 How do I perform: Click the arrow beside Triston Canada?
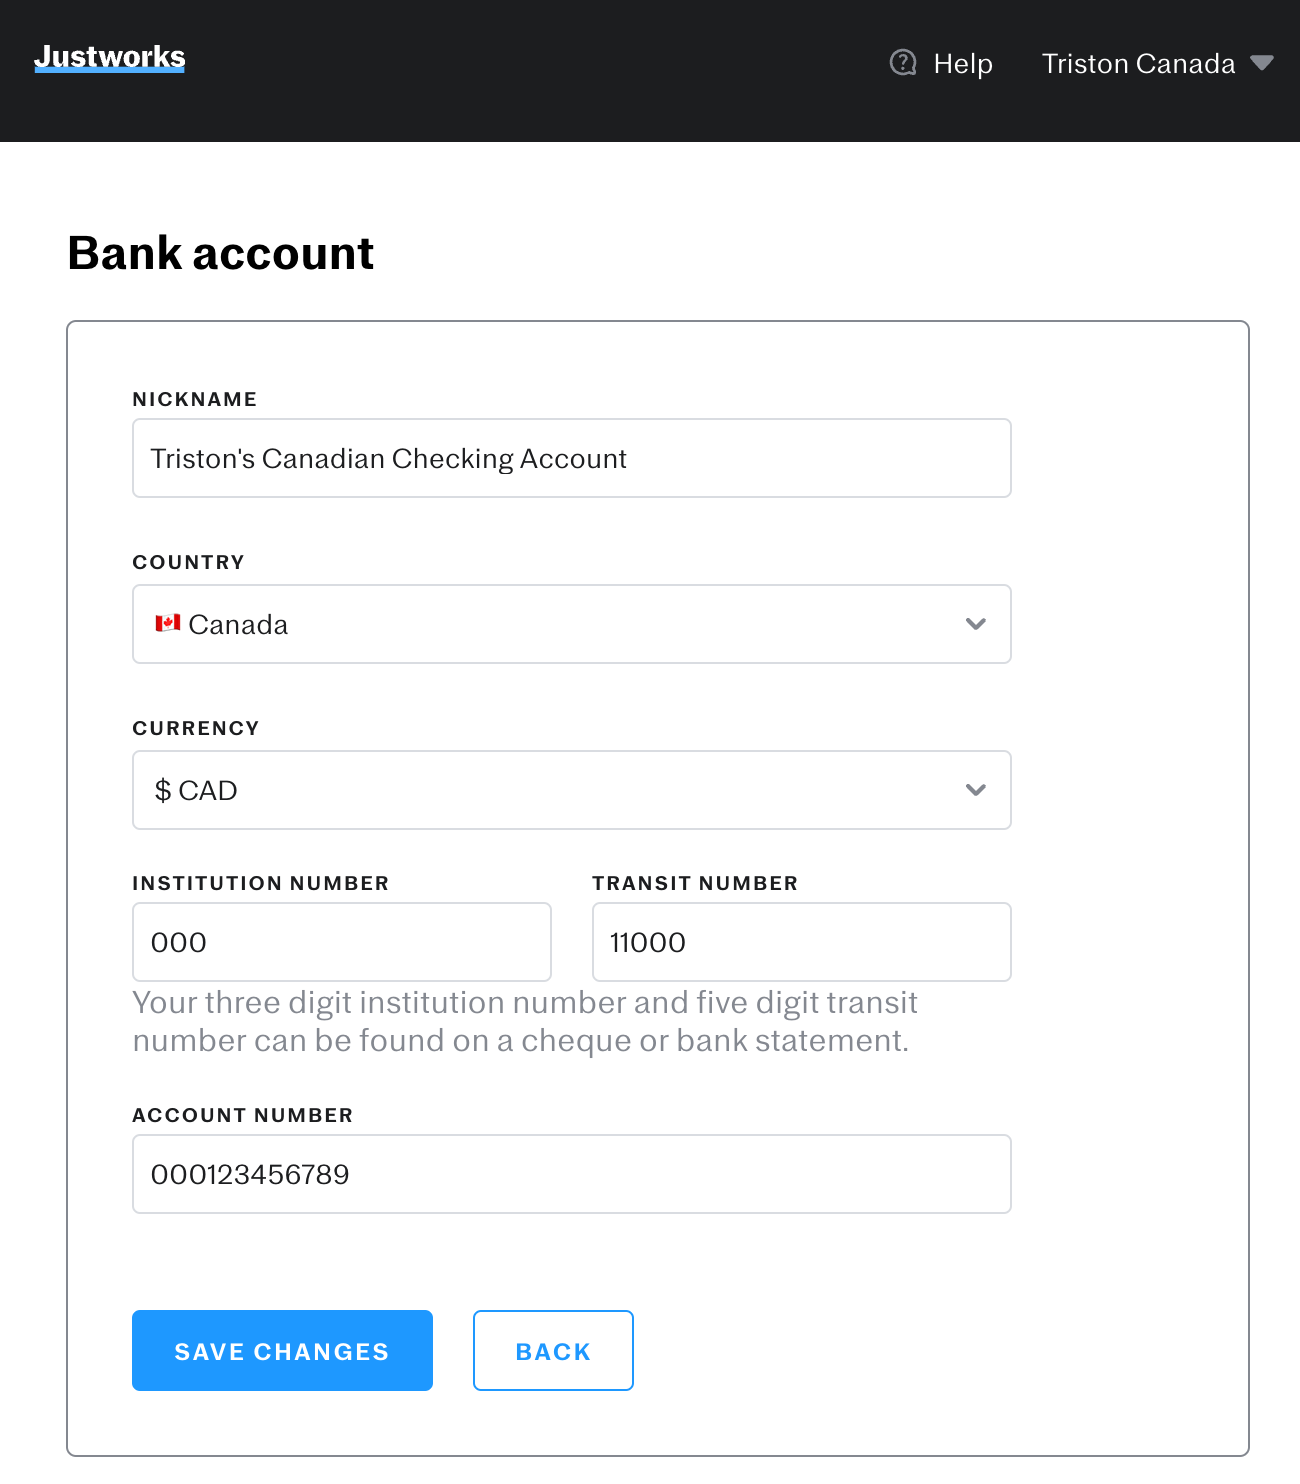(x=1262, y=63)
